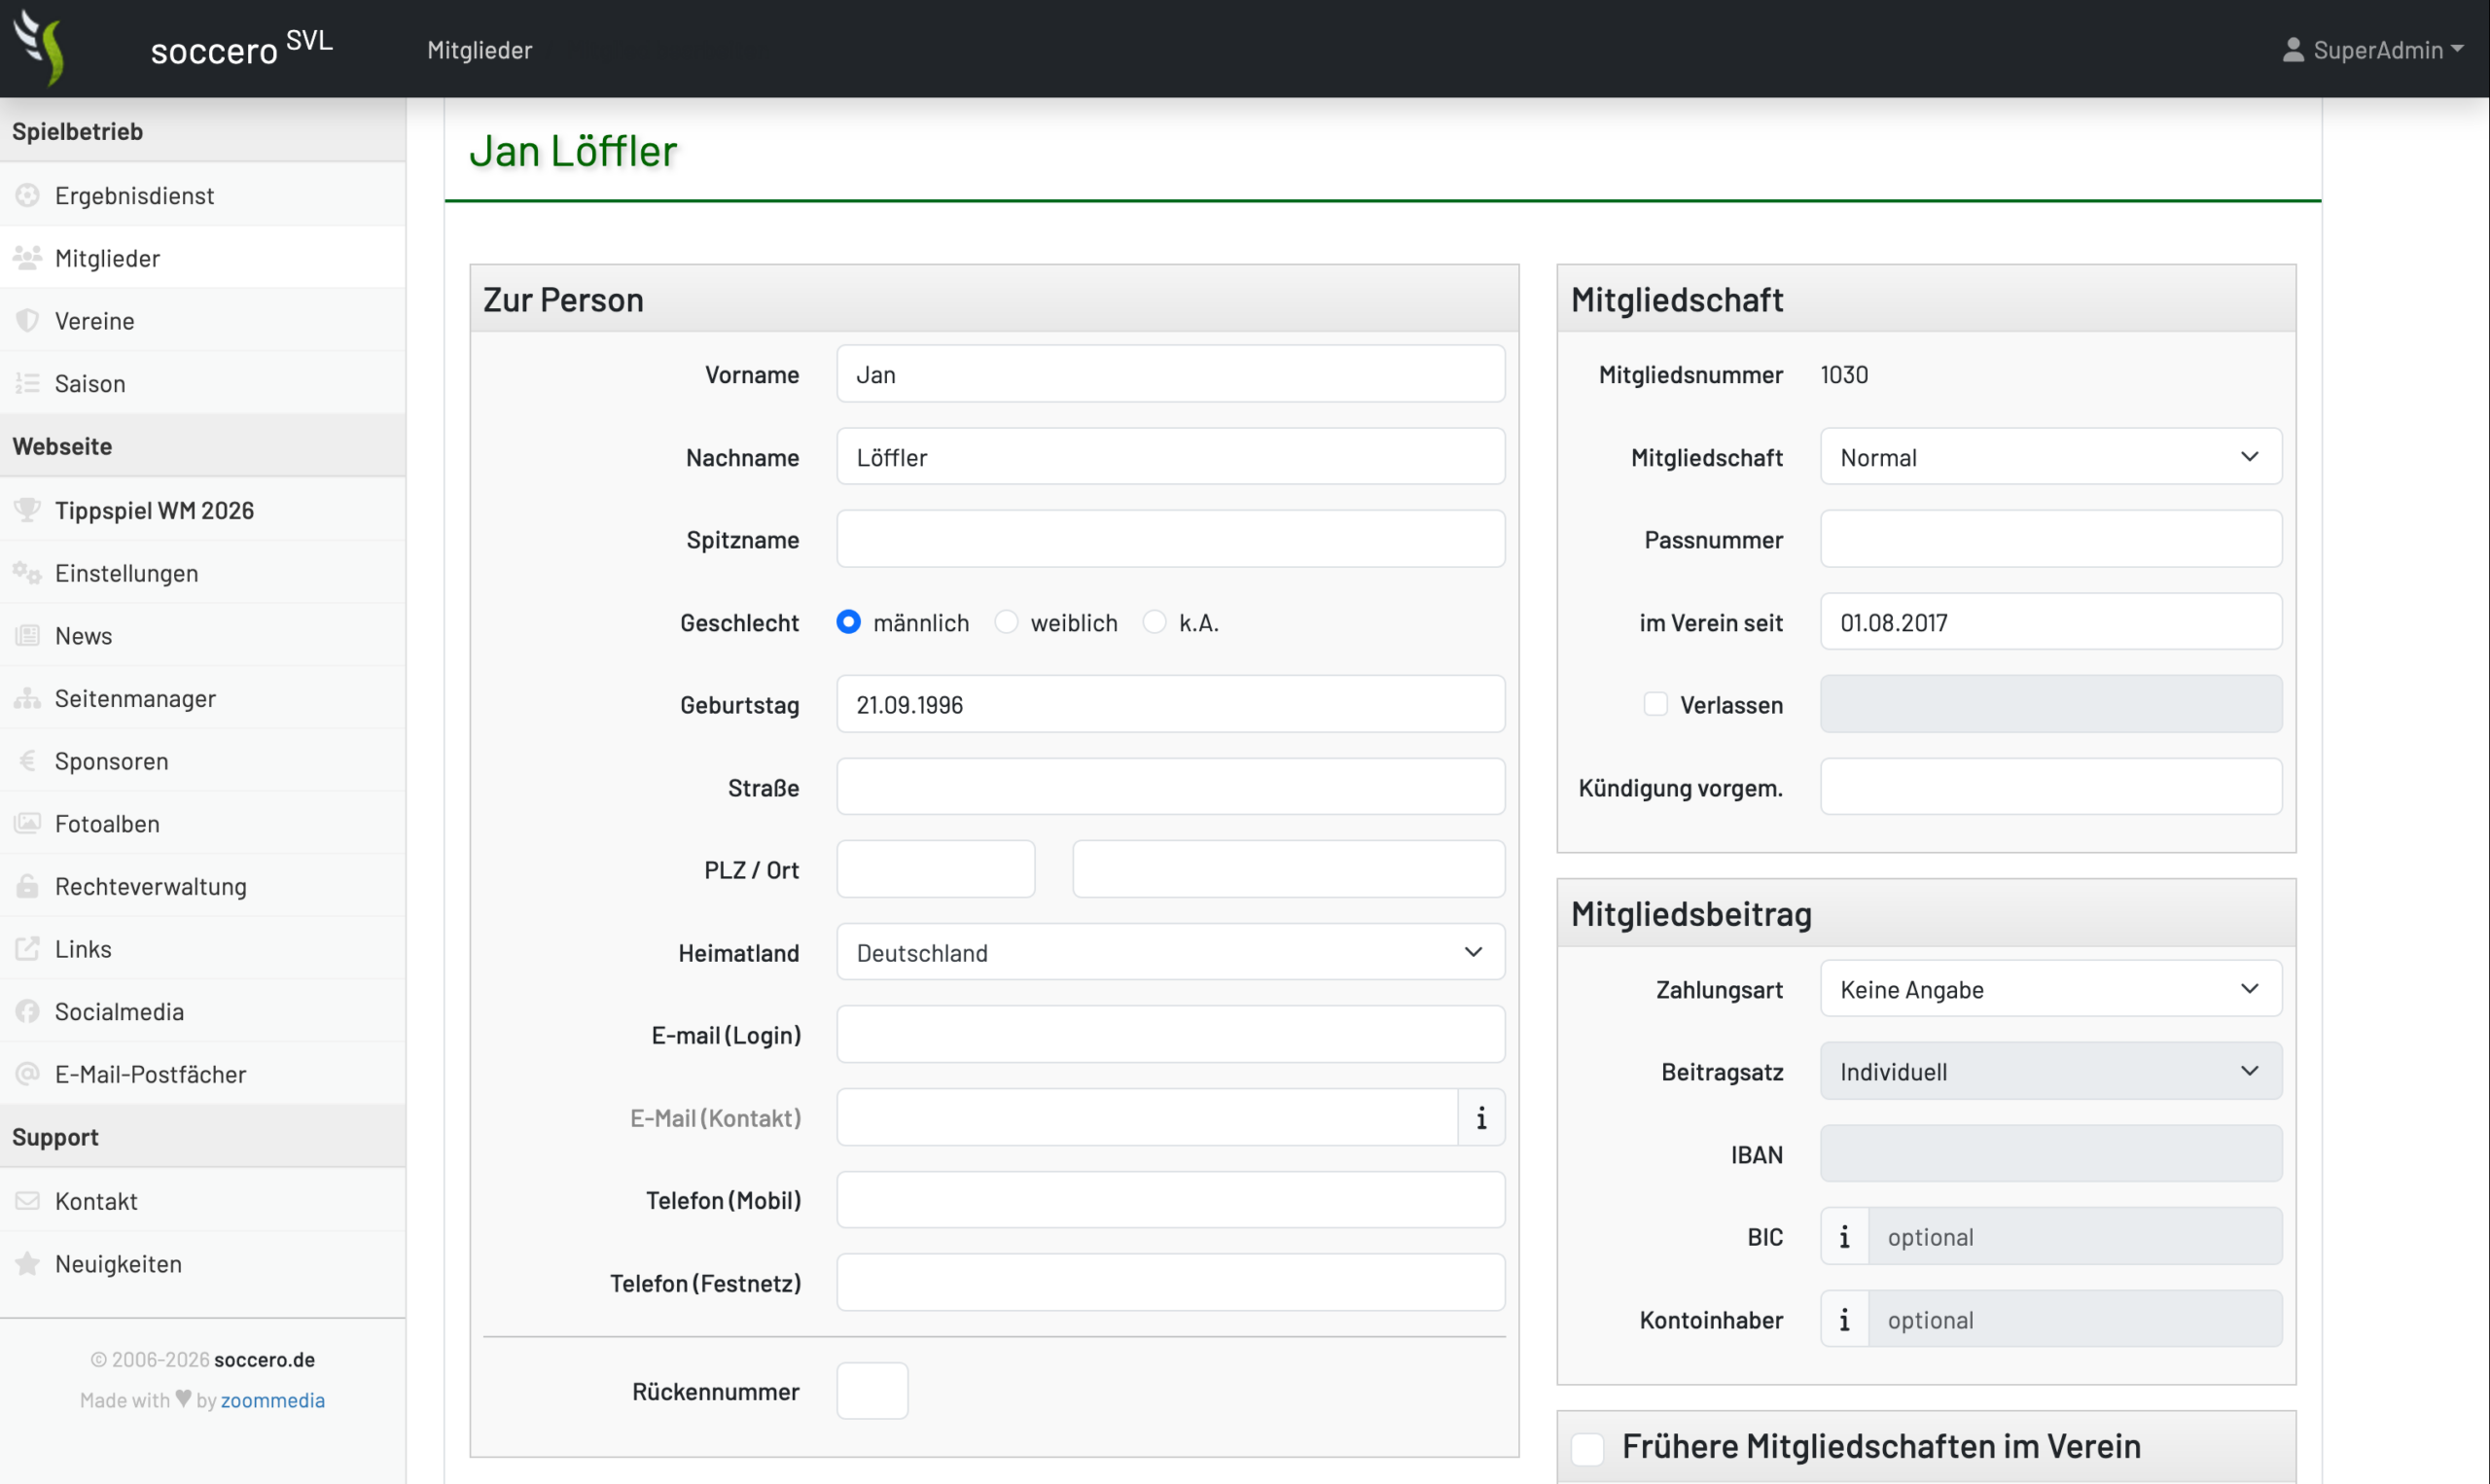Click the info icon next to Kontoinhaber
This screenshot has width=2490, height=1484.
coord(1844,1320)
